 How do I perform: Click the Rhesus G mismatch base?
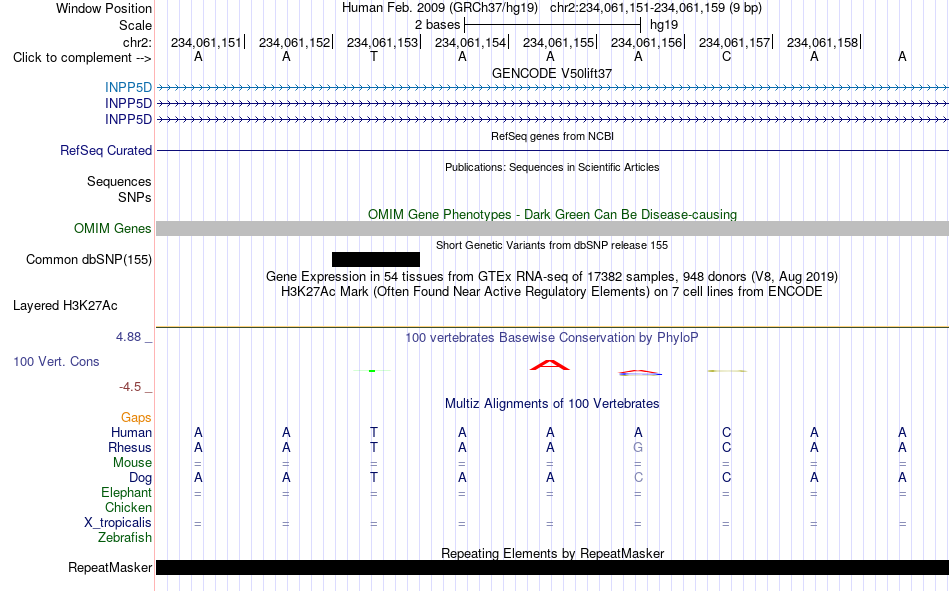(638, 447)
